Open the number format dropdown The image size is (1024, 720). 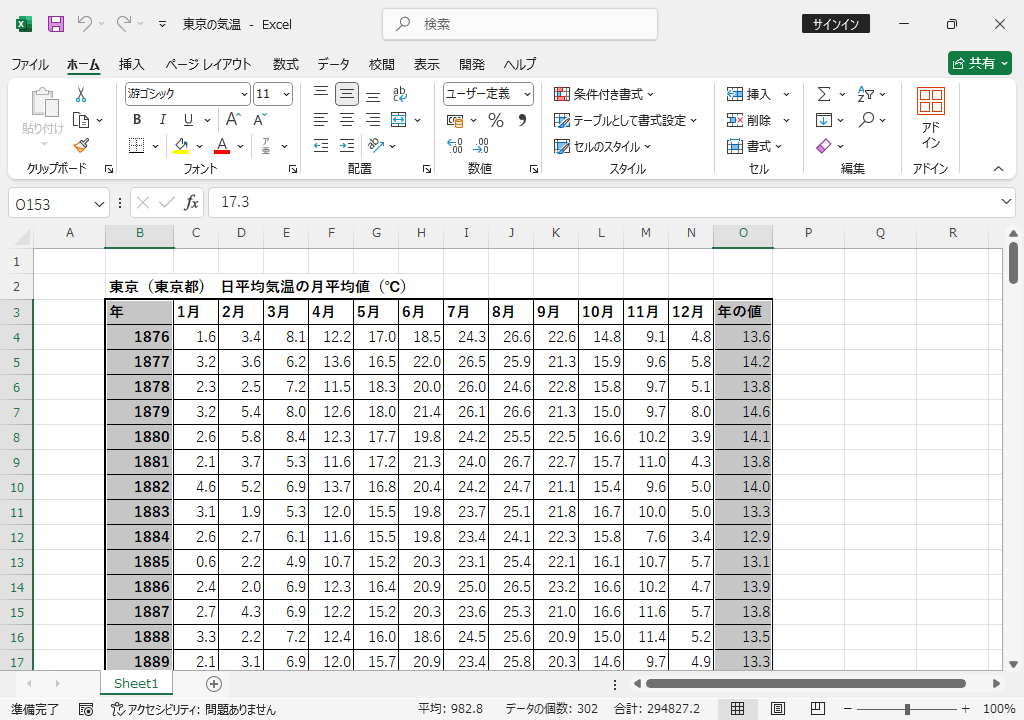coord(527,94)
